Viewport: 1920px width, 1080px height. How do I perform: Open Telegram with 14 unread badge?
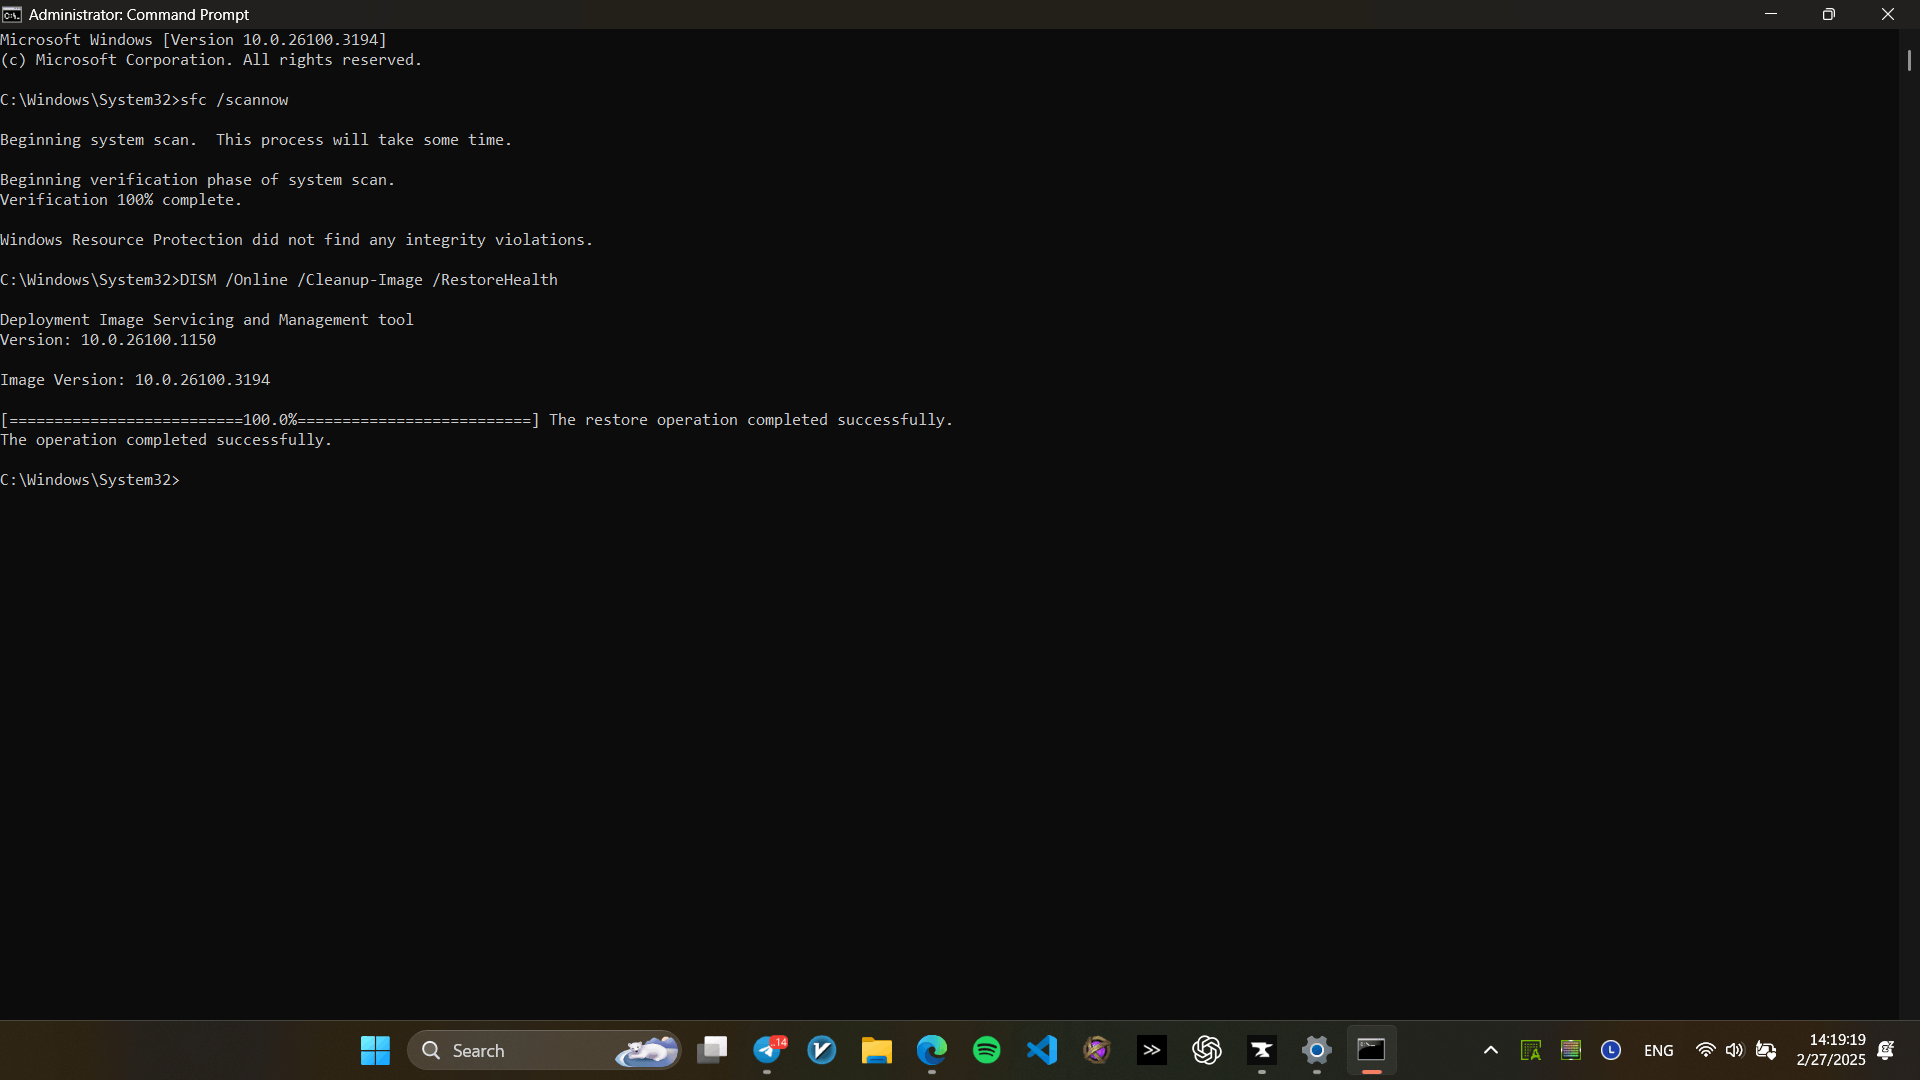click(768, 1050)
